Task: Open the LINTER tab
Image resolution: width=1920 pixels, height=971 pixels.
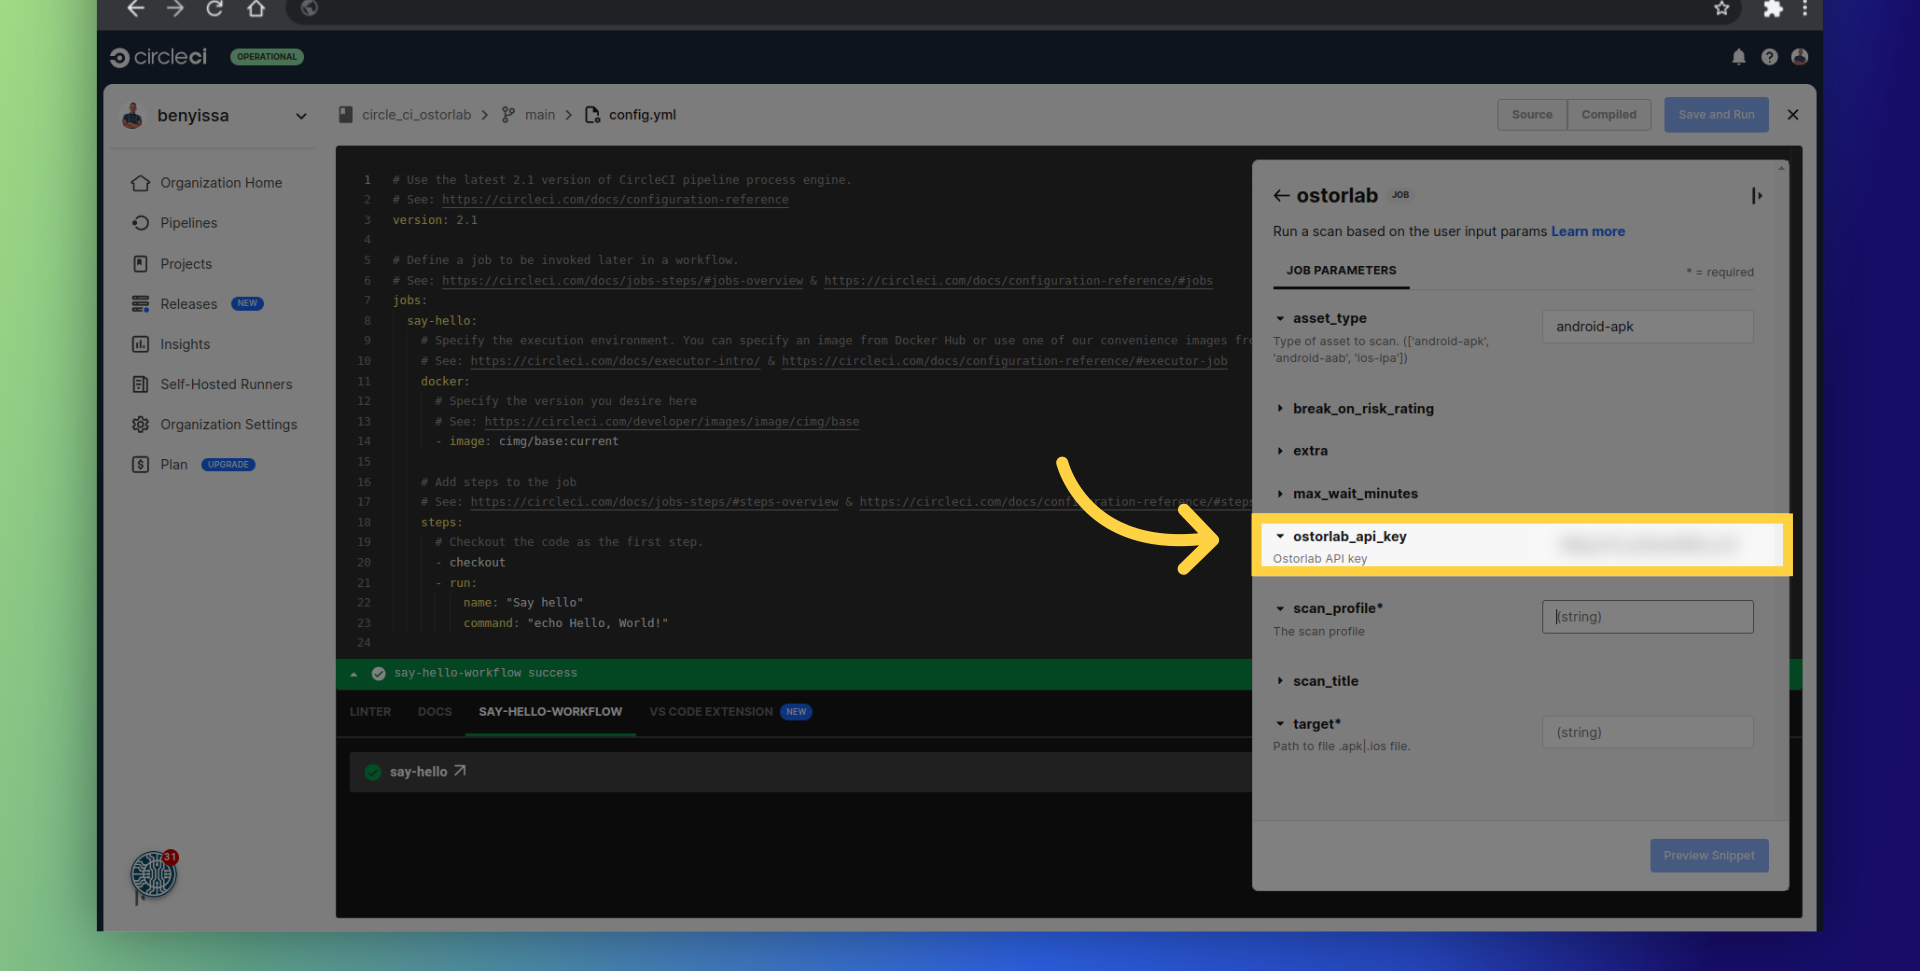Action: click(370, 712)
